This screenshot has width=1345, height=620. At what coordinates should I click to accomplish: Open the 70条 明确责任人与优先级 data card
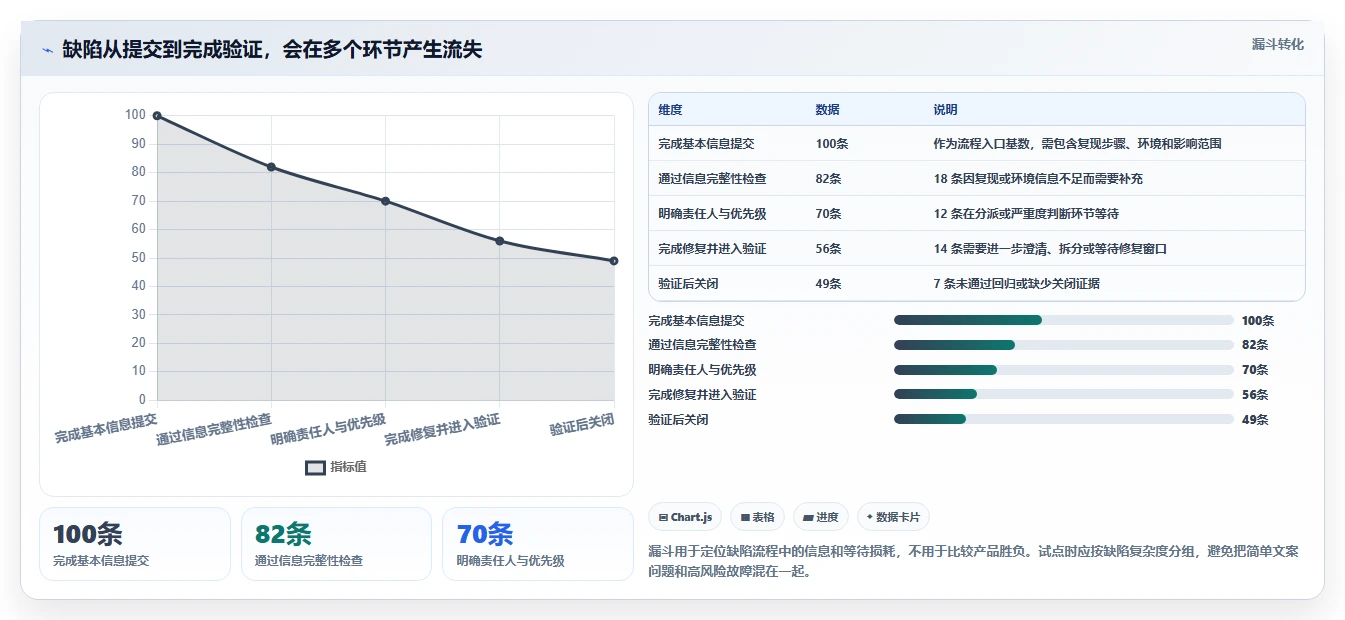538,544
